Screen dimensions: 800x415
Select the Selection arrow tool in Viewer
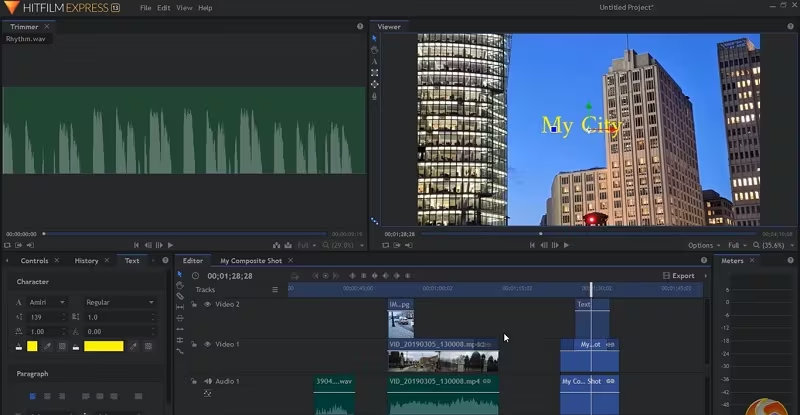(374, 38)
